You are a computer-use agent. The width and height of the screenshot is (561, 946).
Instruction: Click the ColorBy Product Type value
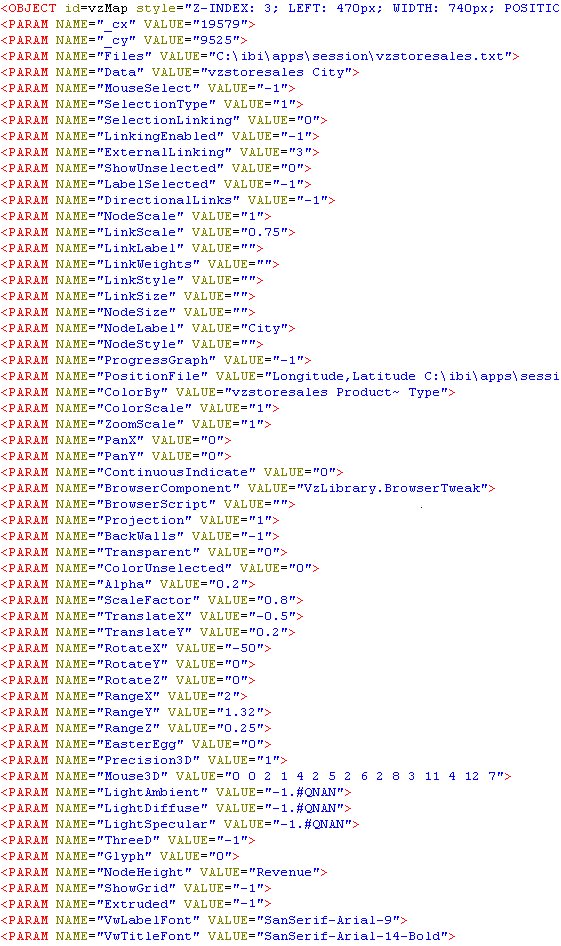pos(337,392)
